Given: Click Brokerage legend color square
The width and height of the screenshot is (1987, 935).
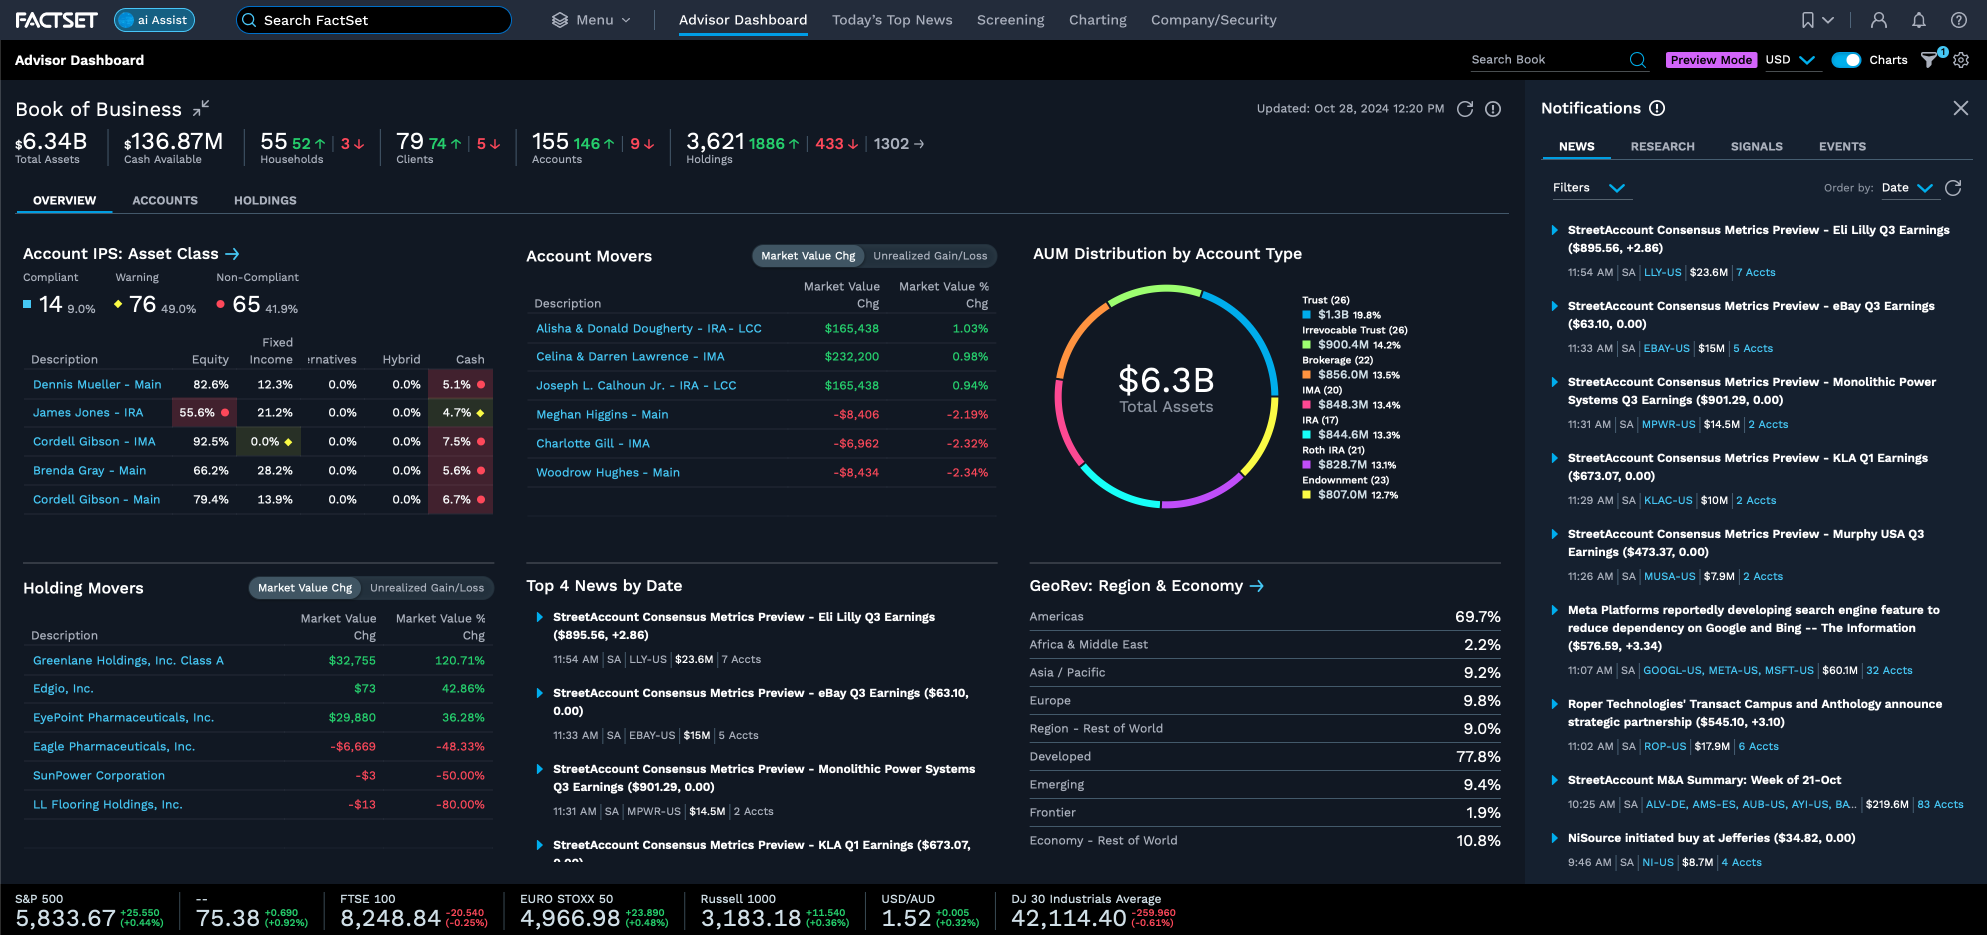Looking at the screenshot, I should coord(1307,375).
